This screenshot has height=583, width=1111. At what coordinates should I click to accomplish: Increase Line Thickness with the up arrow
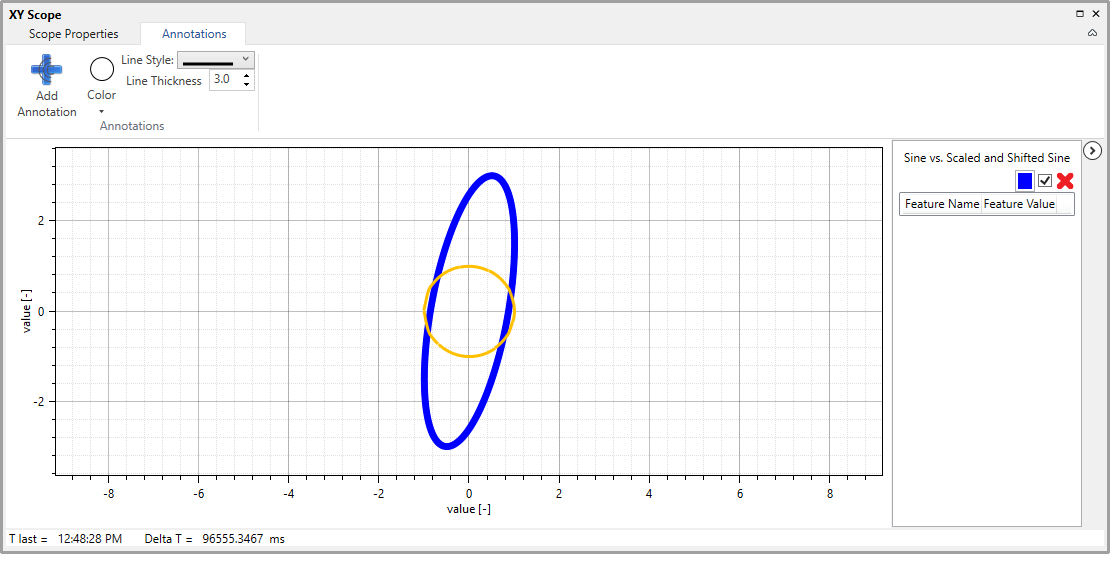(246, 75)
